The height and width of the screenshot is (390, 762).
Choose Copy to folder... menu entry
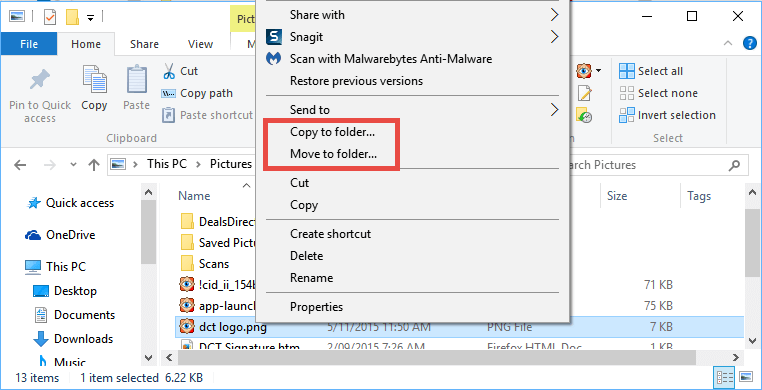click(x=332, y=132)
